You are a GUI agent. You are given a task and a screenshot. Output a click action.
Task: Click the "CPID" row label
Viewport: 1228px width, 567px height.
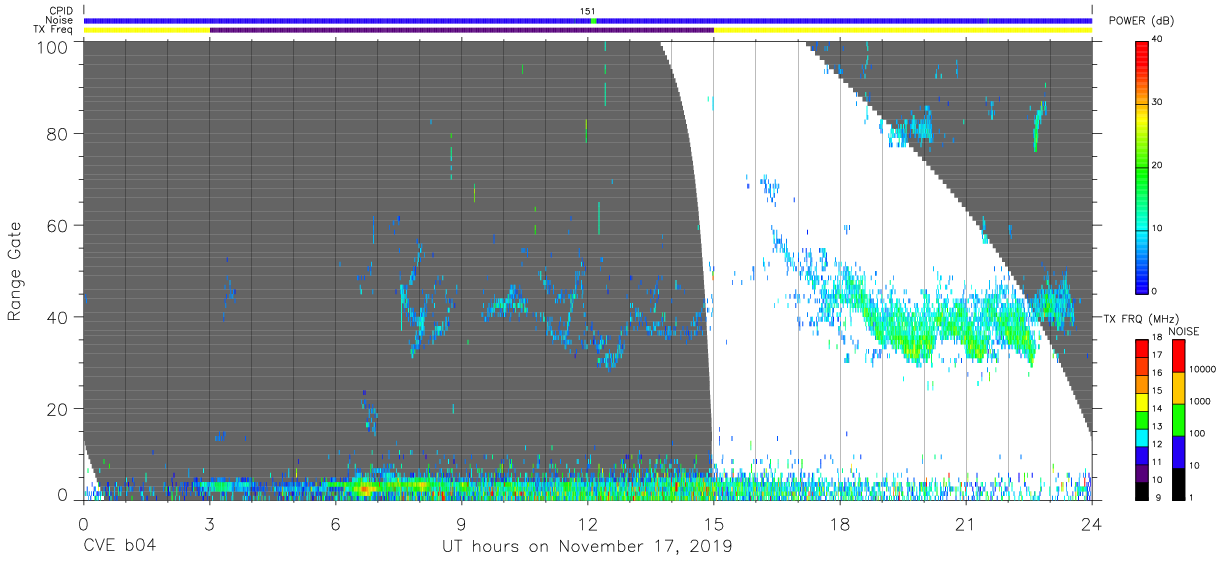tap(59, 11)
